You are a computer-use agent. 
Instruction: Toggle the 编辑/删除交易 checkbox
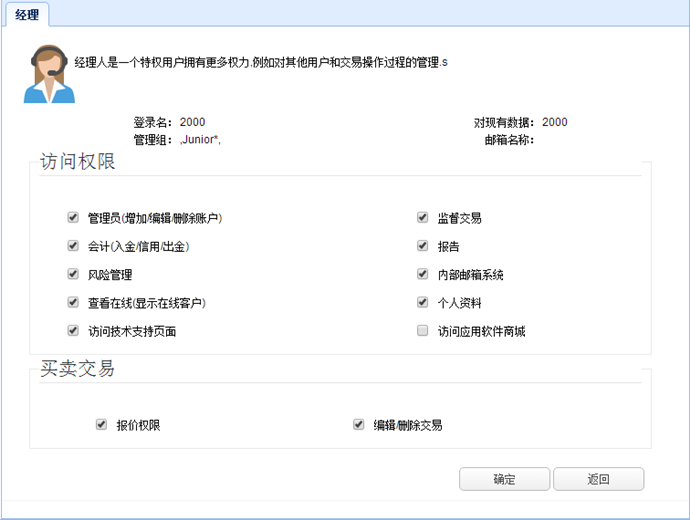(358, 424)
